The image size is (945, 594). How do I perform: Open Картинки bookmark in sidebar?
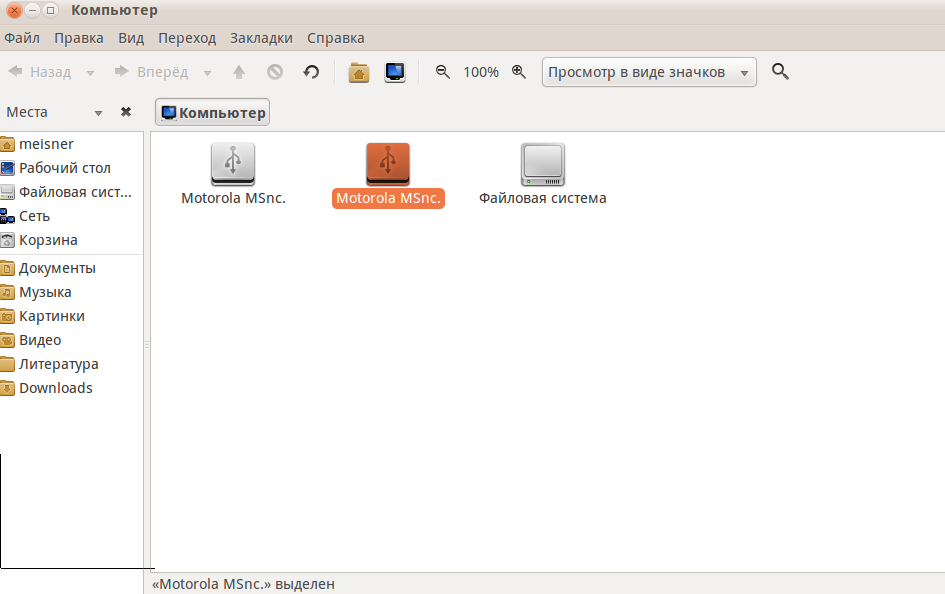pos(71,316)
